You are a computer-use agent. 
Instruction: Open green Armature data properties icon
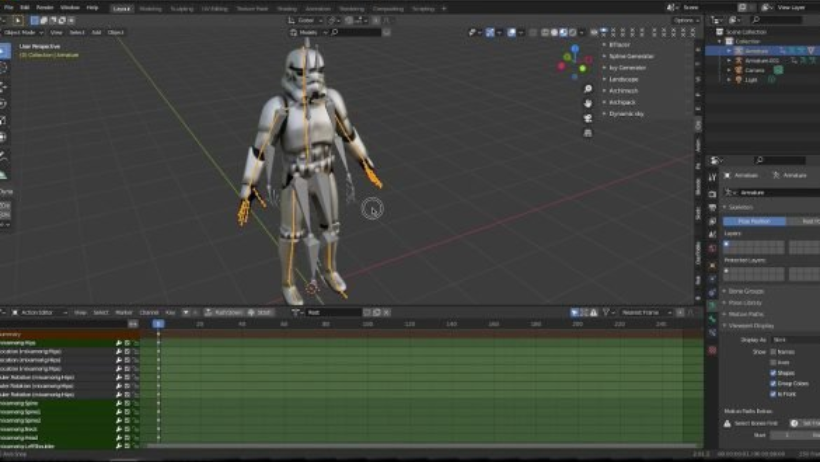click(712, 306)
